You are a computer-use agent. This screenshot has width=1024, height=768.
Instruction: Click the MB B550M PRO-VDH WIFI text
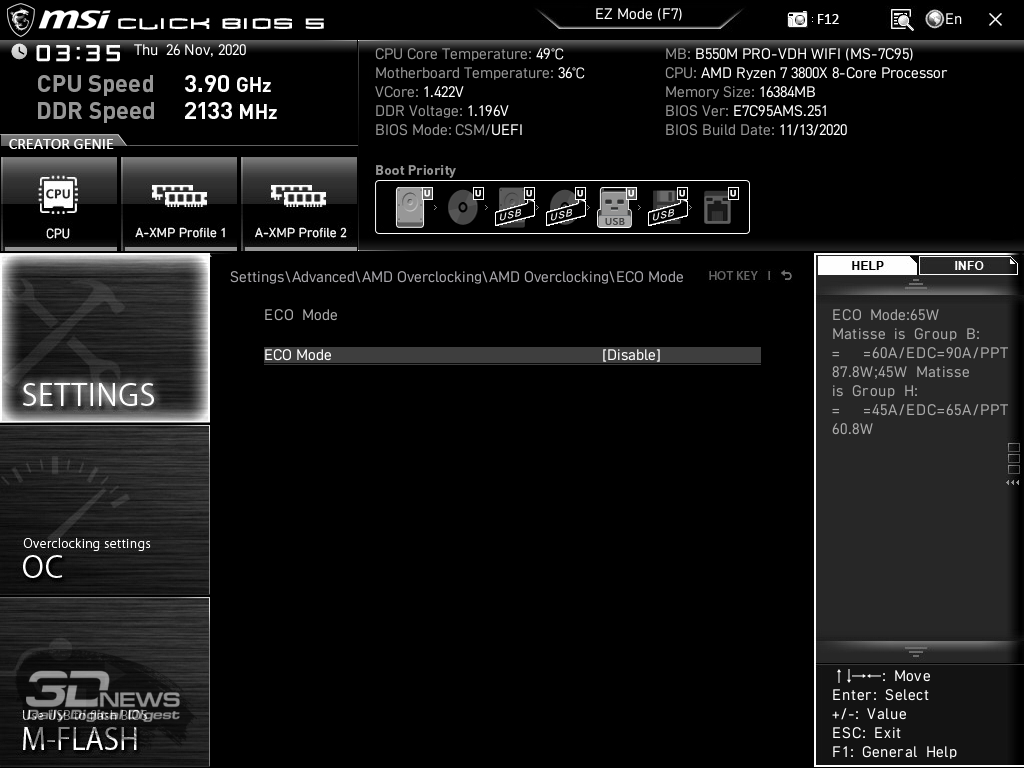pyautogui.click(x=789, y=54)
